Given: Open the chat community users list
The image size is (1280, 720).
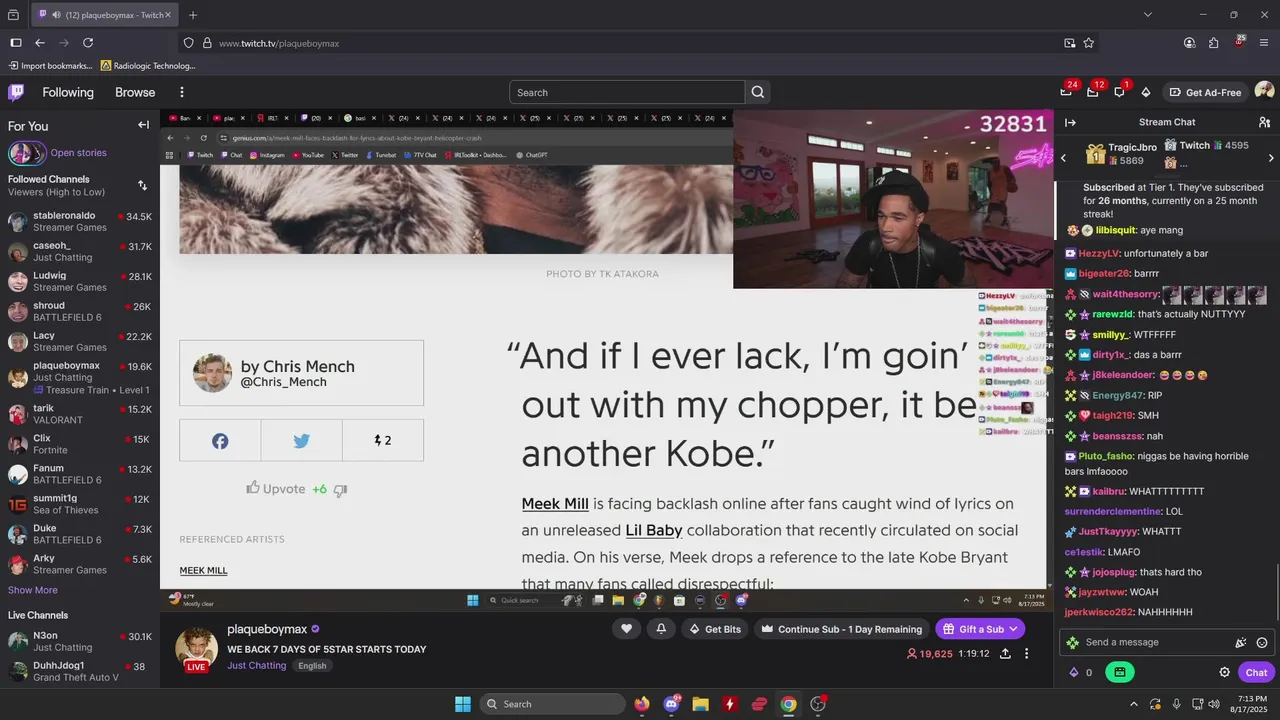Looking at the screenshot, I should (1264, 122).
